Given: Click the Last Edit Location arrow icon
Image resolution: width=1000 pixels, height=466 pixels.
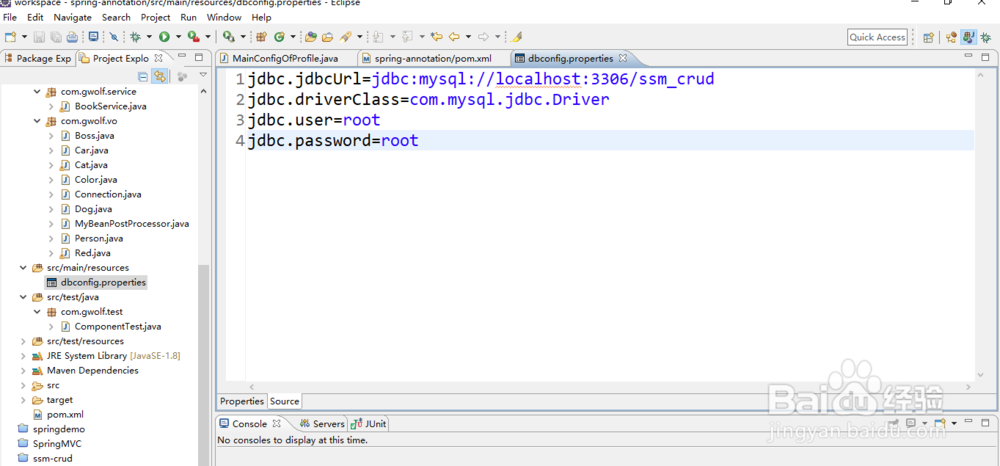Looking at the screenshot, I should coord(437,37).
